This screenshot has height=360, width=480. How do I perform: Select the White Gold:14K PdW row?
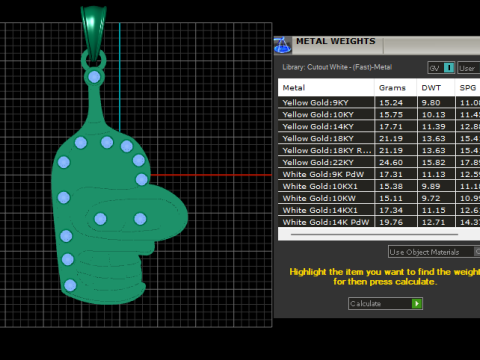coord(379,222)
